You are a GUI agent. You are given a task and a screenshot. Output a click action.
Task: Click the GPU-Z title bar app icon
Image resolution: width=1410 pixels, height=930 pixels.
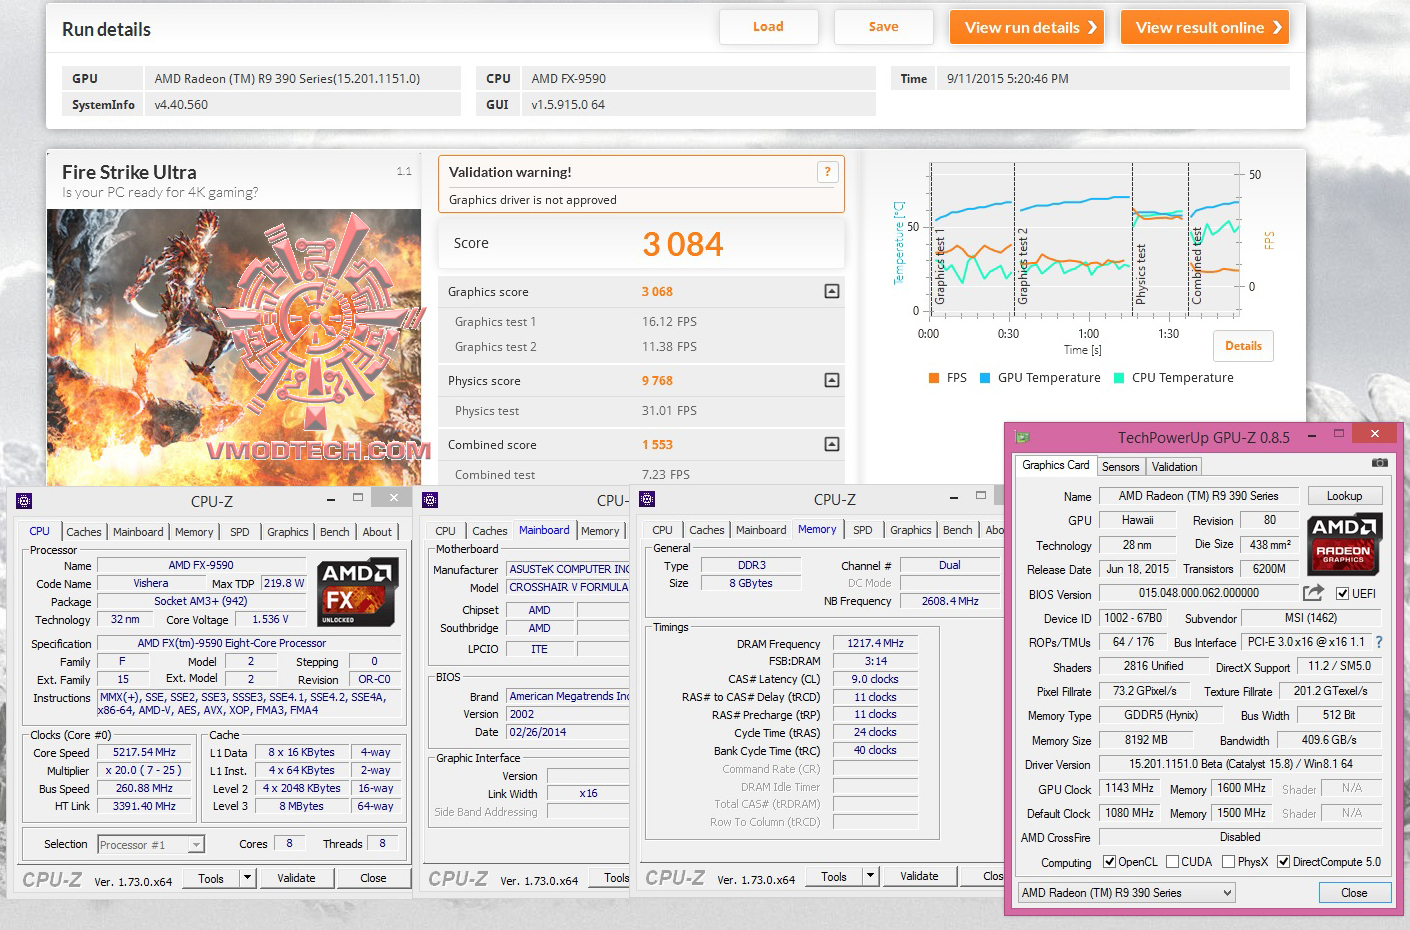(x=1022, y=437)
